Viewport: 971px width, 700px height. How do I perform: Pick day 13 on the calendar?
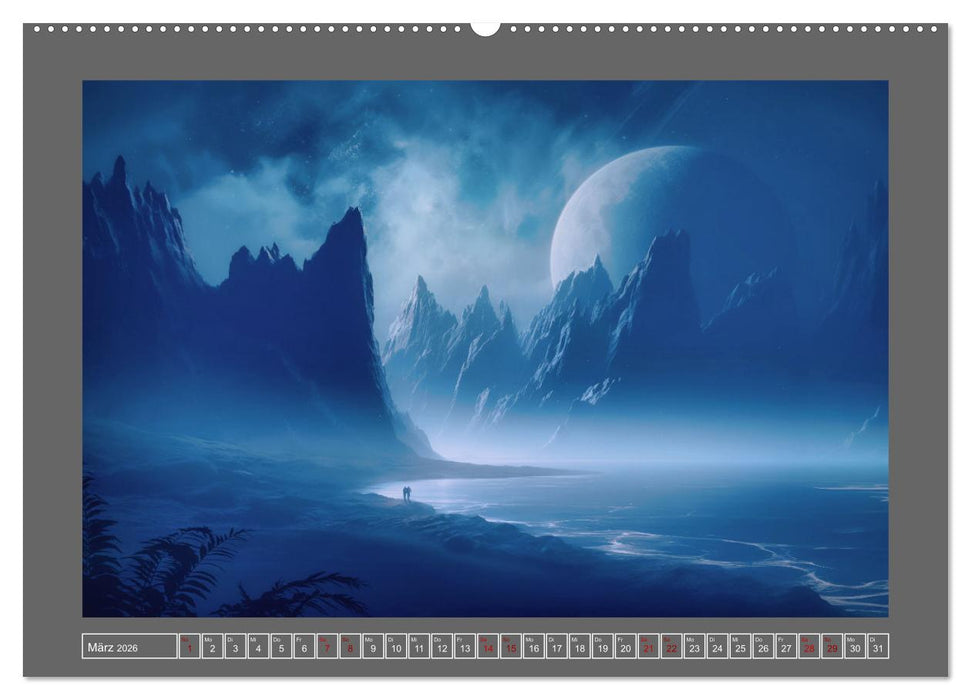[464, 647]
